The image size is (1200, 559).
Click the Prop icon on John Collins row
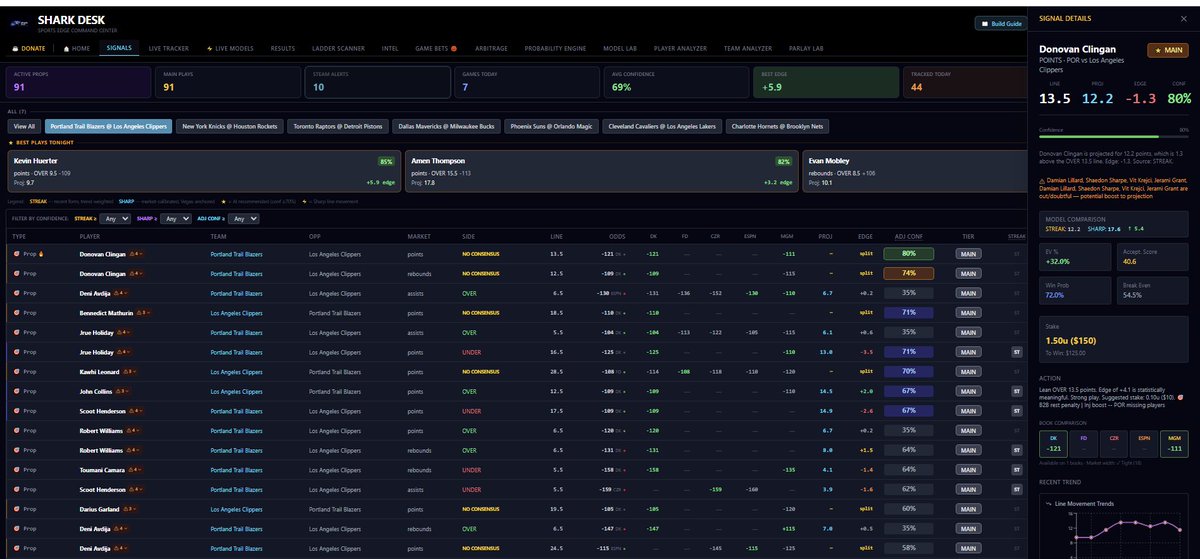coord(17,391)
